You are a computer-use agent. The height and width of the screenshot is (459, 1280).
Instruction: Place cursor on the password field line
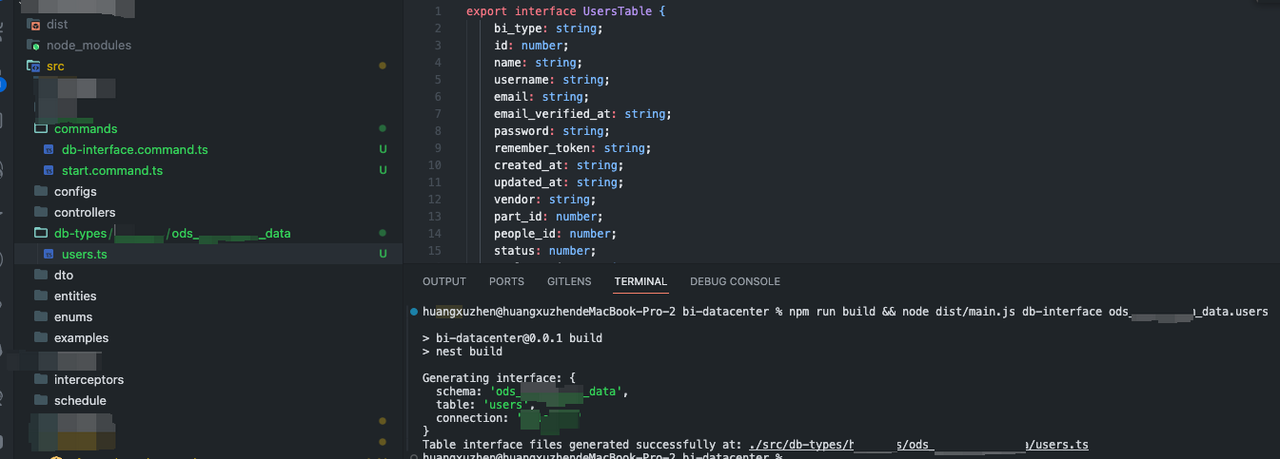[549, 131]
